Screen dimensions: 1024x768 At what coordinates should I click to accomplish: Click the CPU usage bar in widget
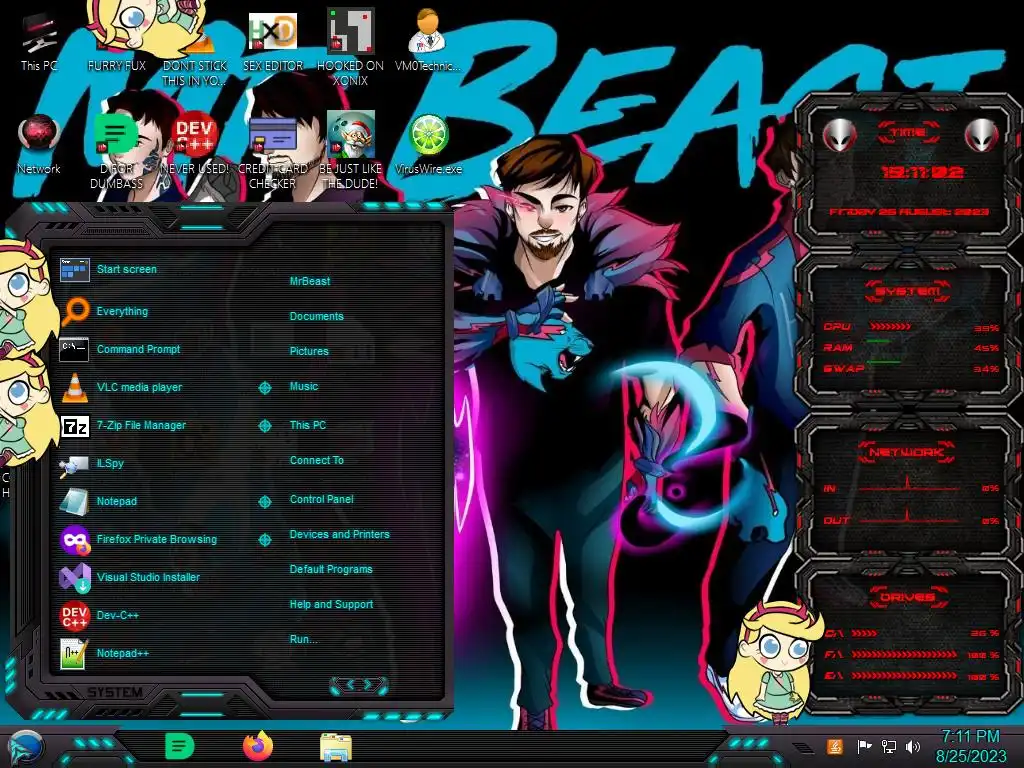(891, 327)
